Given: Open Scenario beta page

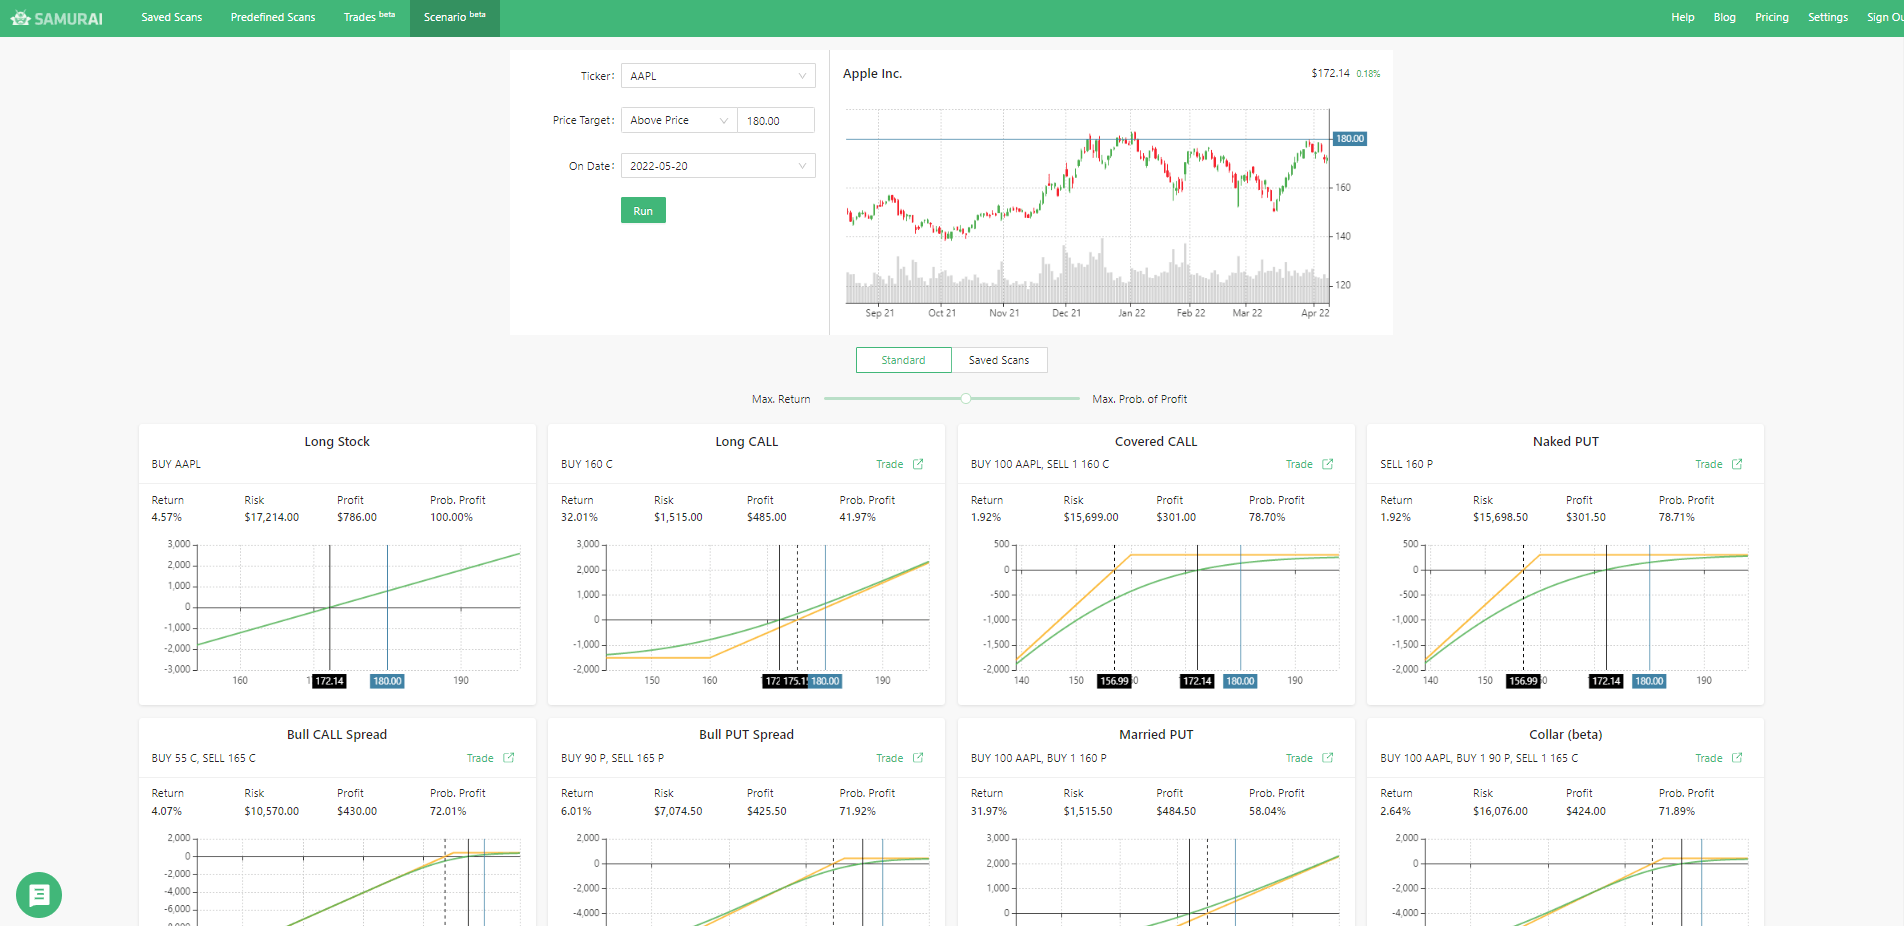Looking at the screenshot, I should [455, 18].
